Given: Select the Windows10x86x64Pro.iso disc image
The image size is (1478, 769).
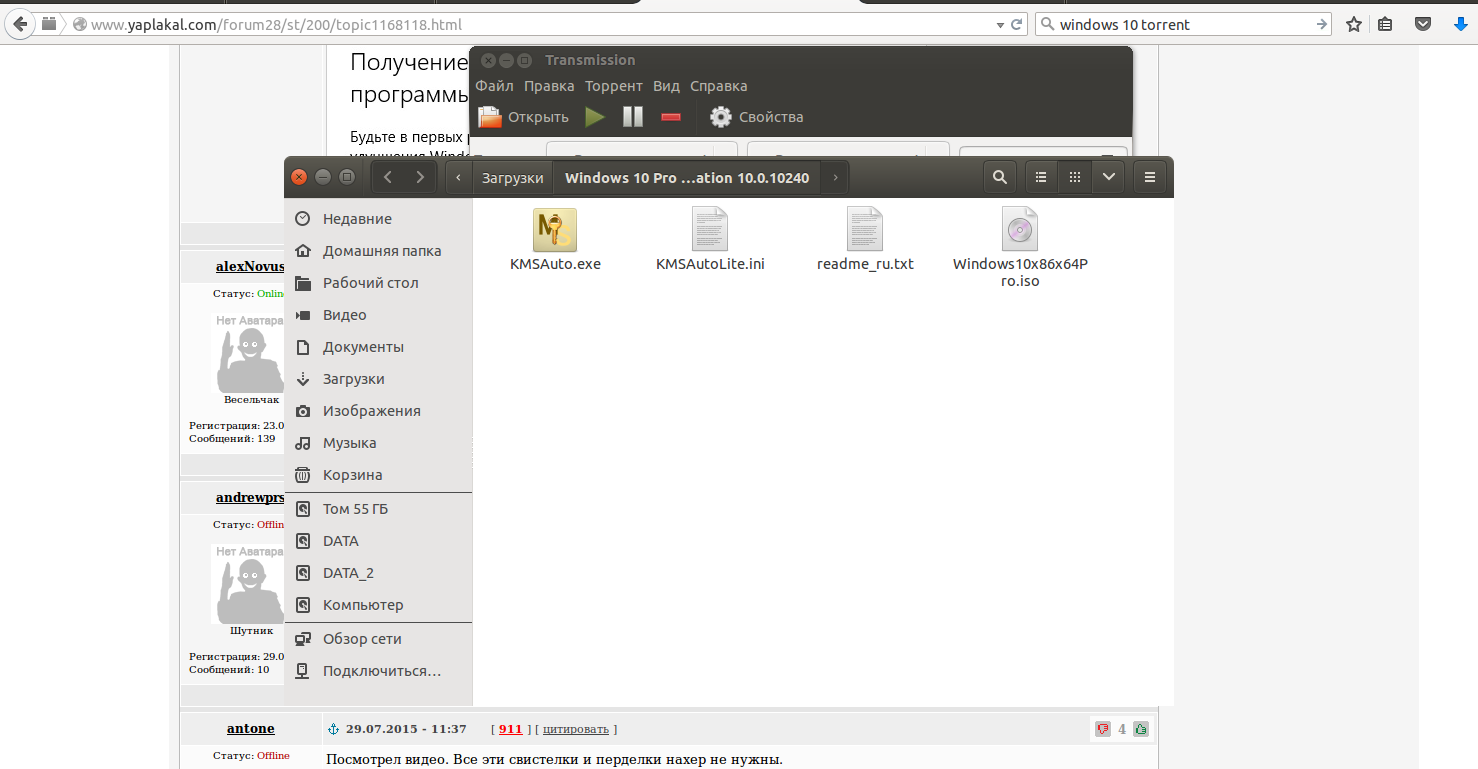Looking at the screenshot, I should pos(1020,249).
